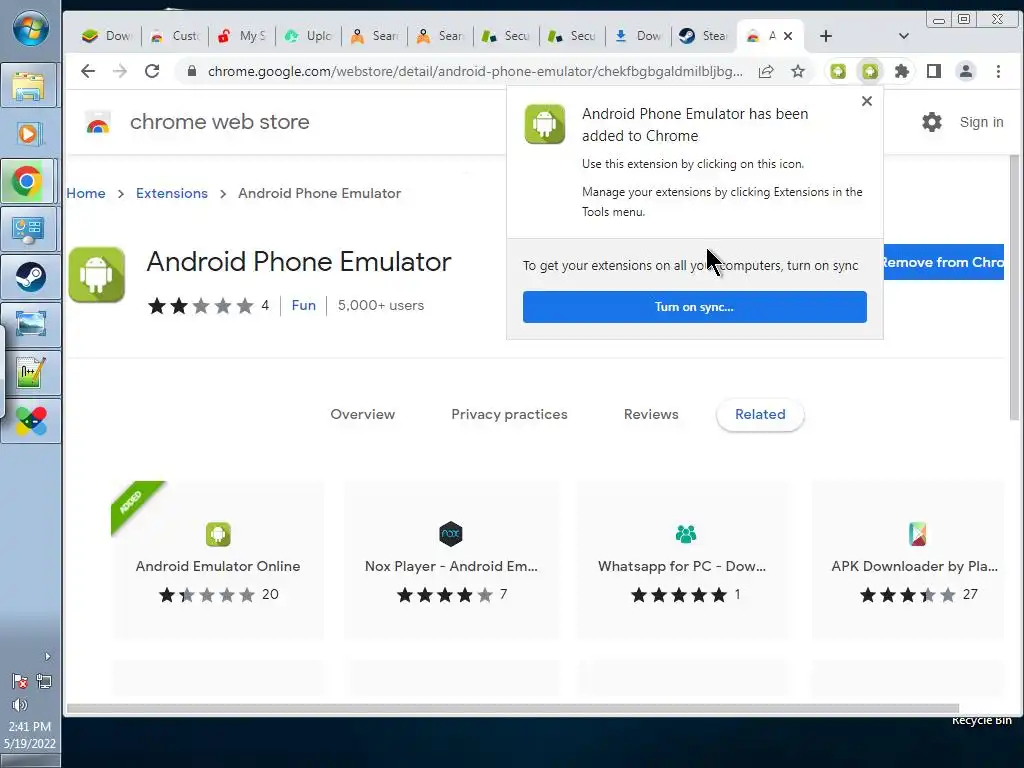
Task: Switch to the Uplo tab
Action: 309,36
